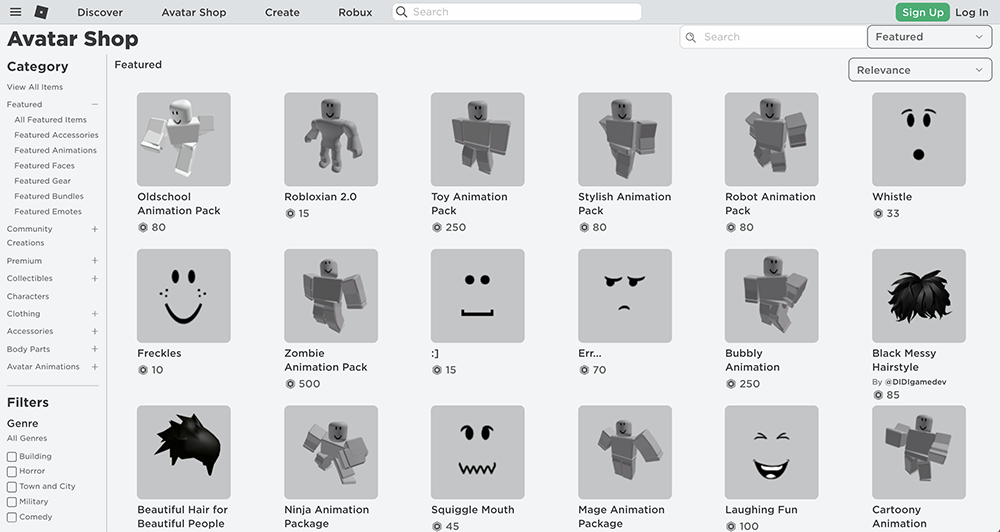Select the Characters category
Image resolution: width=1000 pixels, height=532 pixels.
(x=28, y=297)
